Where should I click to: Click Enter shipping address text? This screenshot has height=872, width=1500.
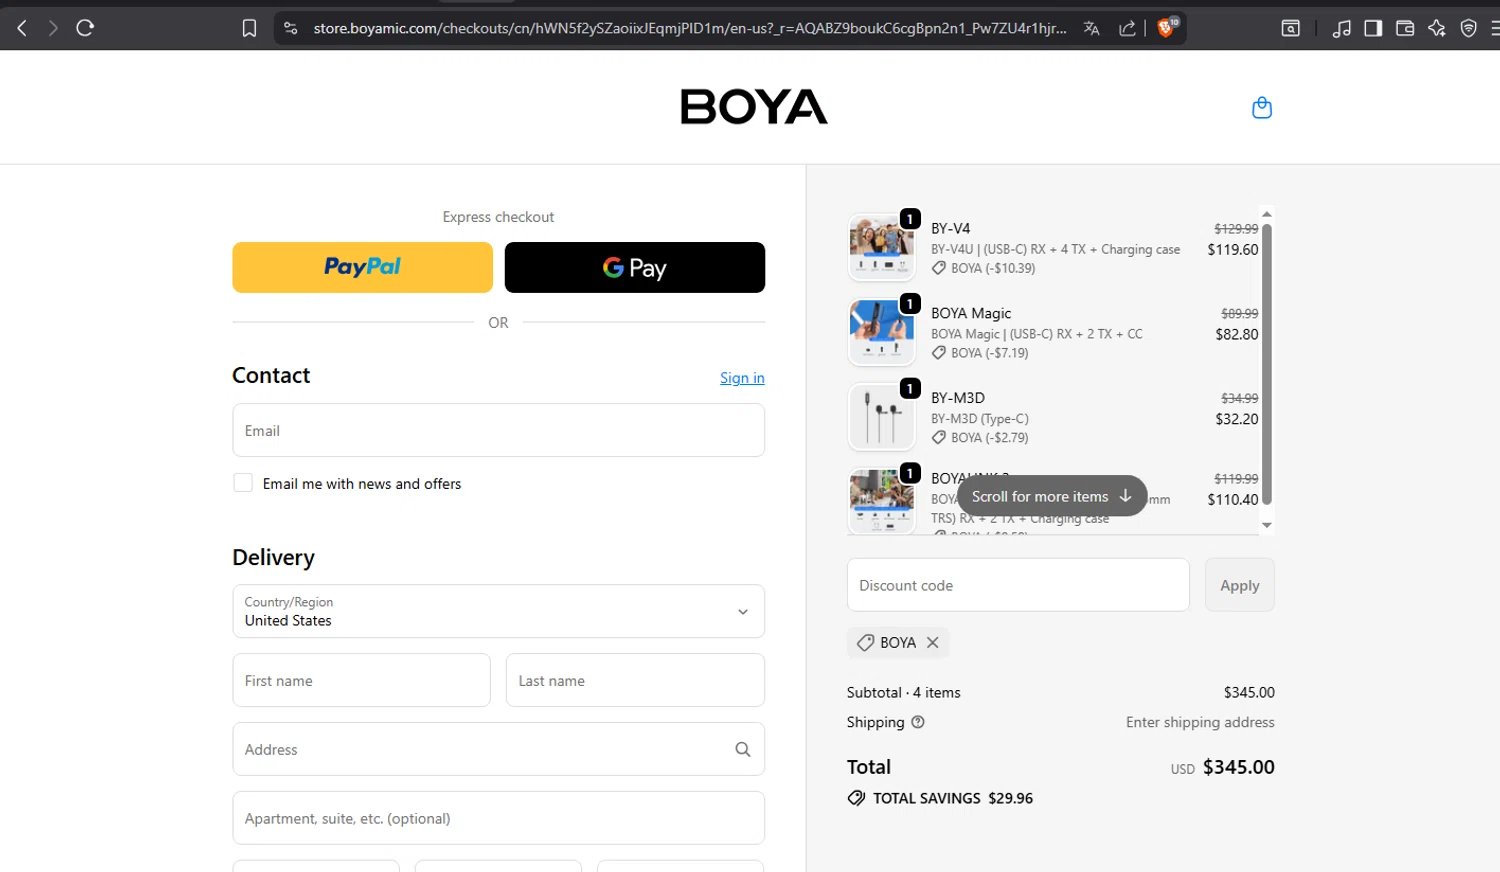1200,722
